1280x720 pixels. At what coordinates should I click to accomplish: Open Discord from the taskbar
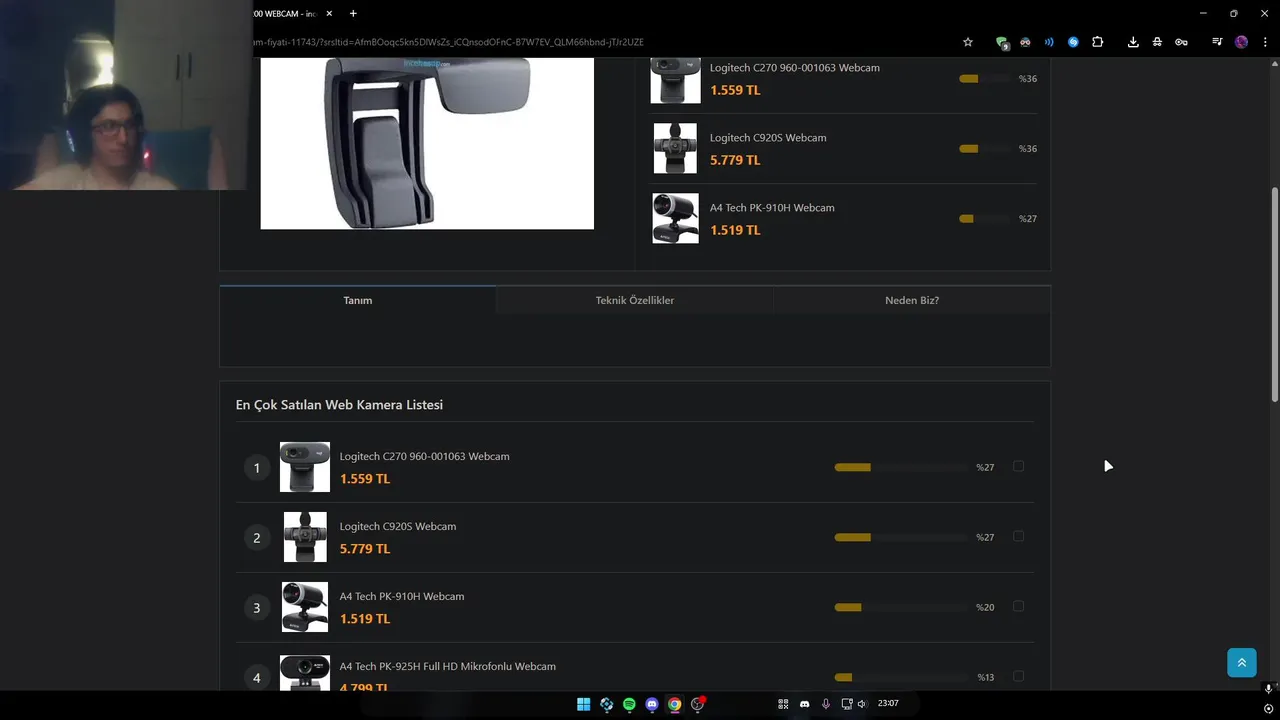(x=652, y=704)
